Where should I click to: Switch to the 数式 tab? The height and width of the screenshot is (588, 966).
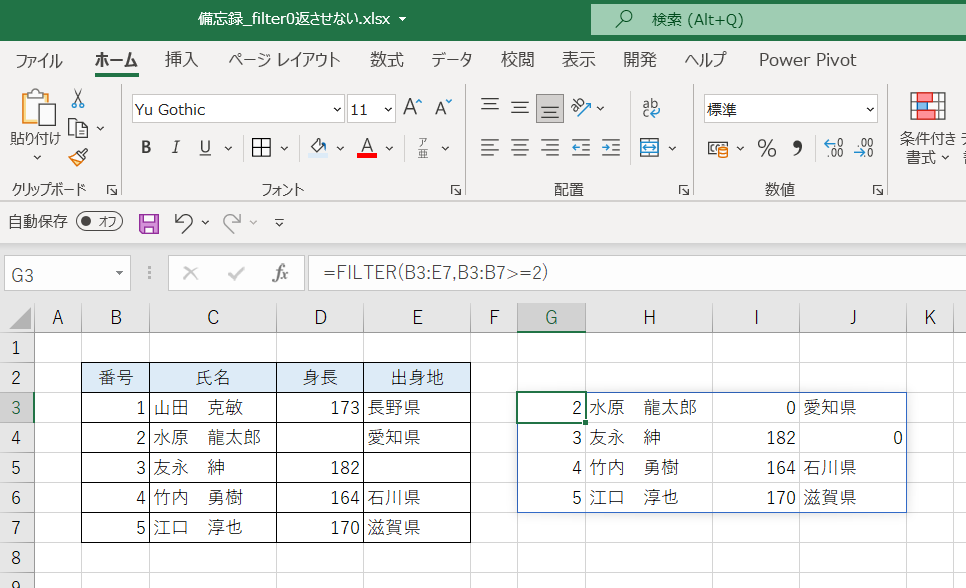pyautogui.click(x=386, y=60)
